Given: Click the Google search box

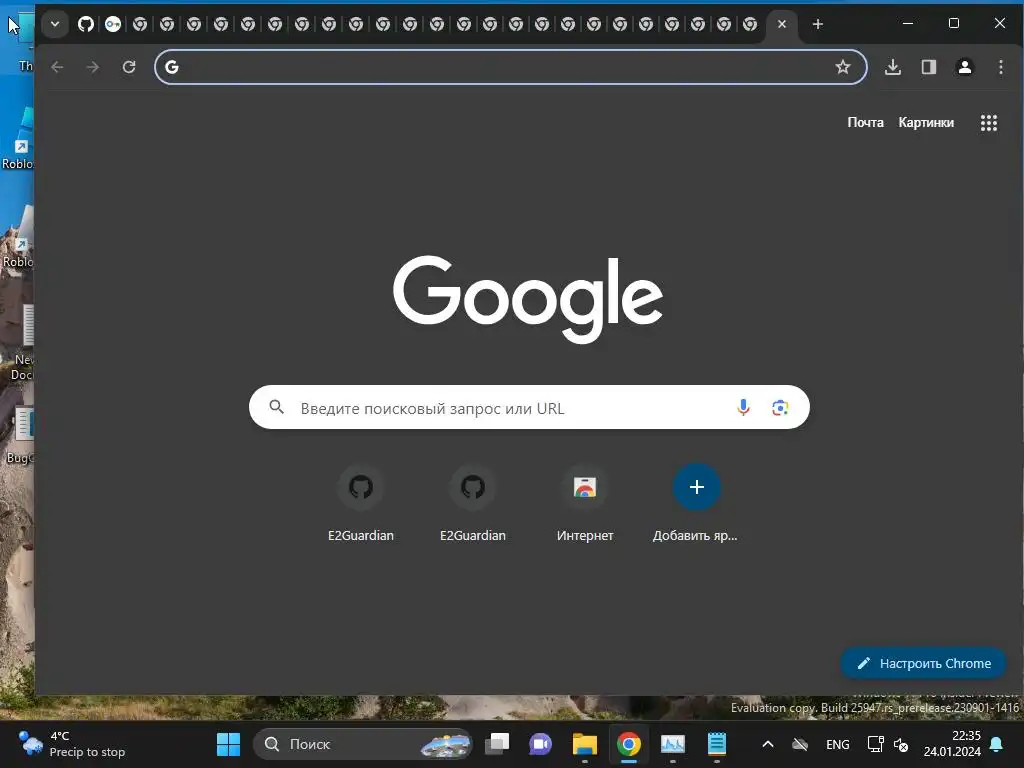Looking at the screenshot, I should 529,408.
